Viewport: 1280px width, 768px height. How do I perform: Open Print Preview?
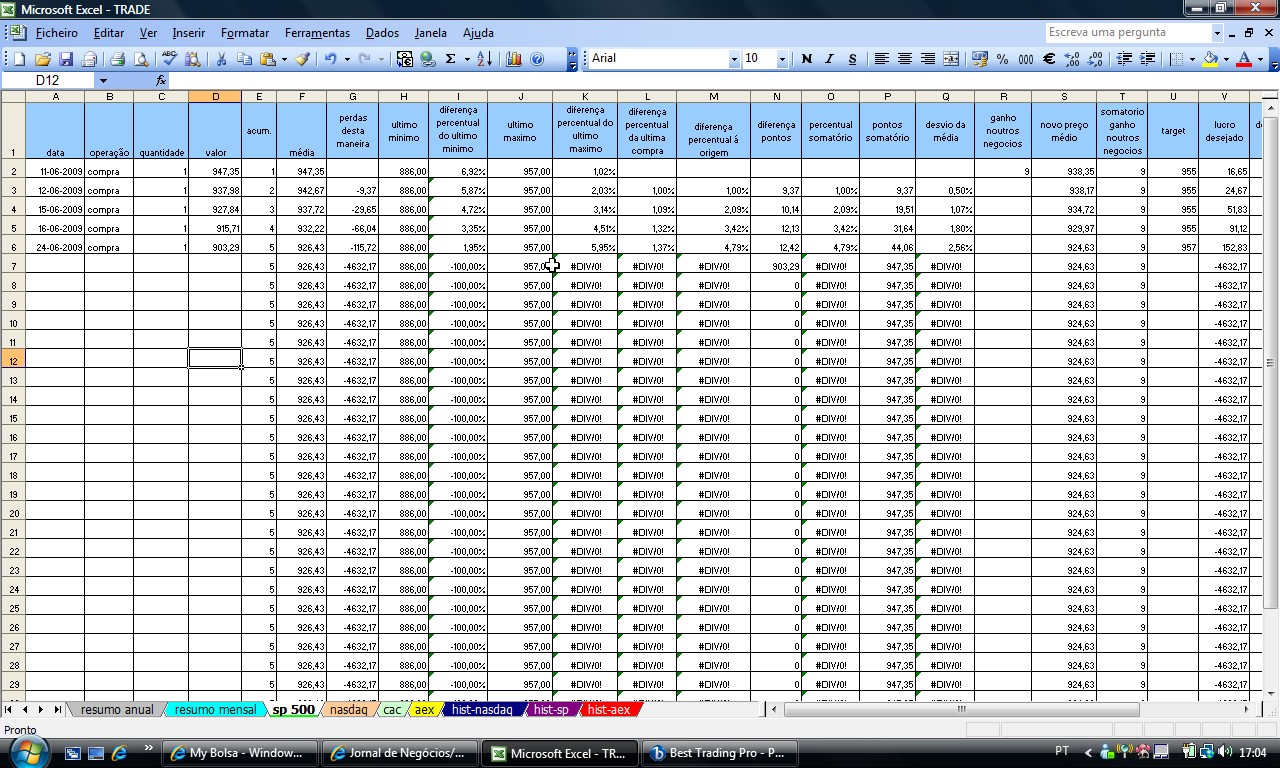[140, 59]
